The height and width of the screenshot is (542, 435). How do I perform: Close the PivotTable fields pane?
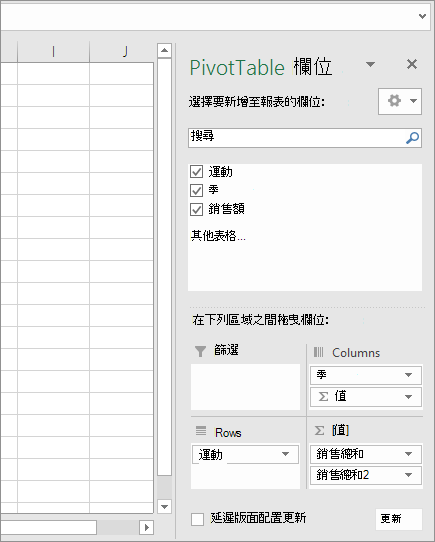[x=412, y=64]
